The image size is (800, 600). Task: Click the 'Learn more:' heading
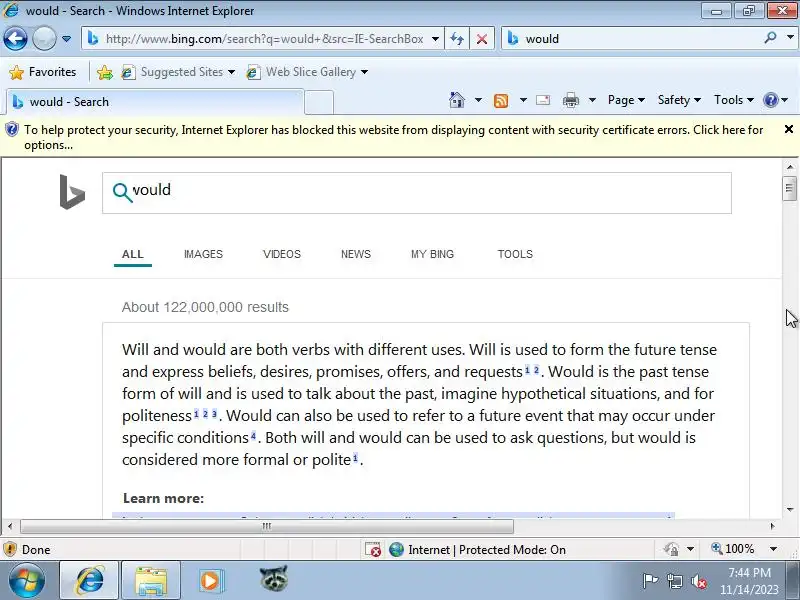(x=163, y=498)
